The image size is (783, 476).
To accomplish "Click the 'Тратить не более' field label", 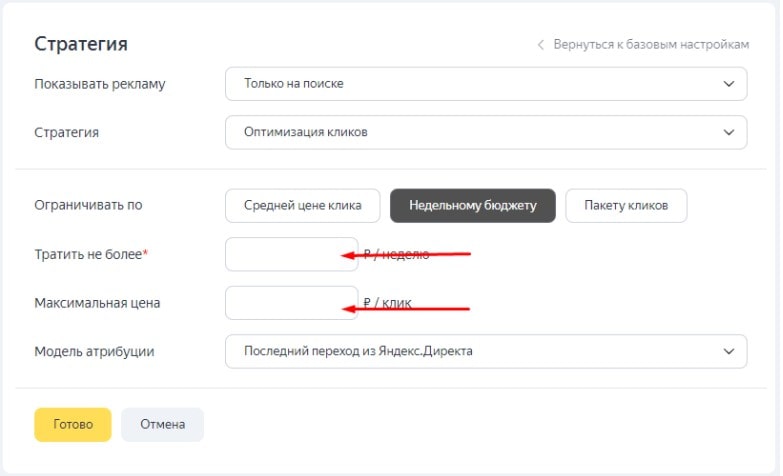I will click(x=90, y=255).
